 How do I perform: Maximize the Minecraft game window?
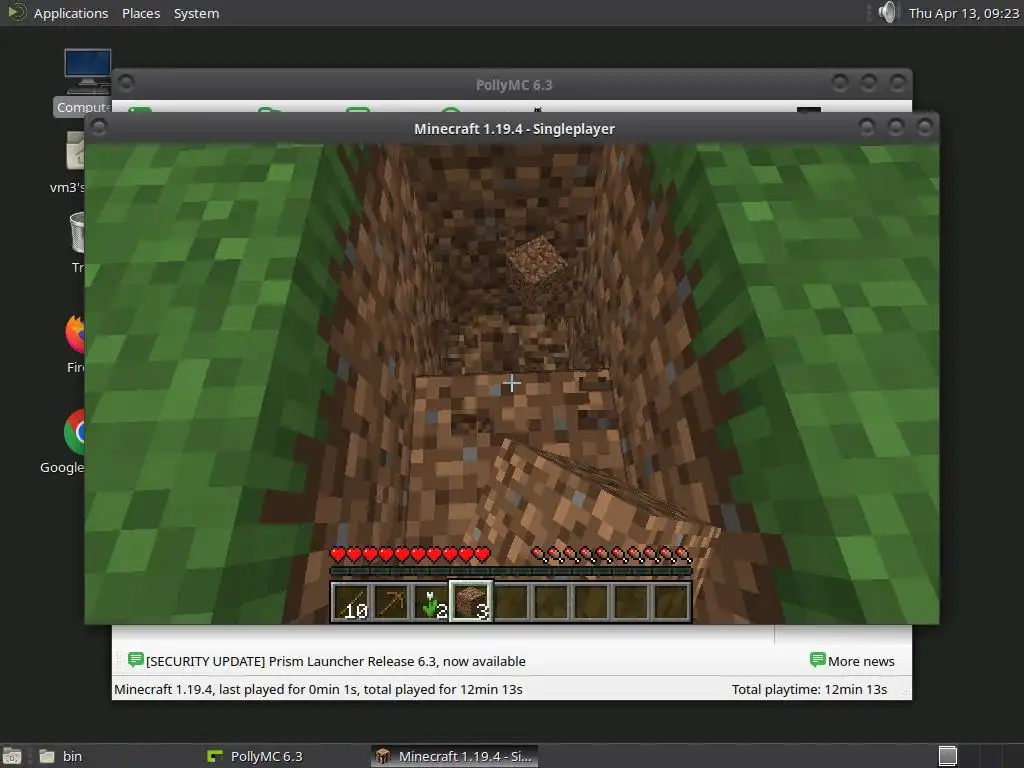point(895,127)
